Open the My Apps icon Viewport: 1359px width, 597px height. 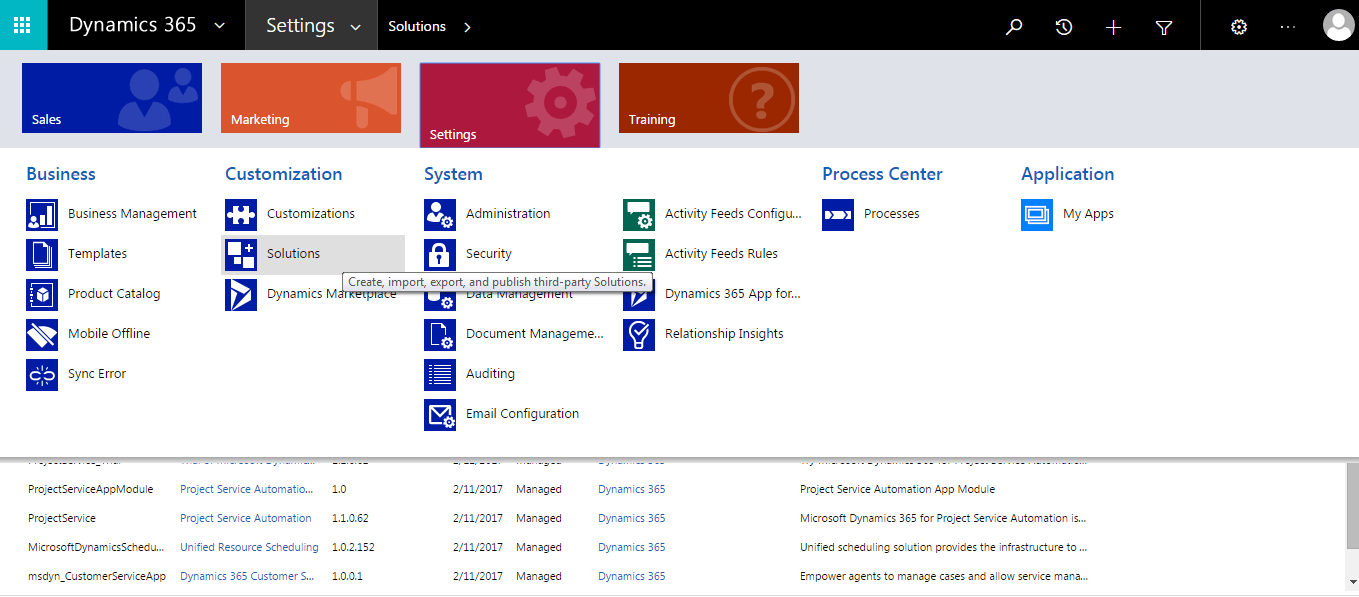(x=1037, y=214)
